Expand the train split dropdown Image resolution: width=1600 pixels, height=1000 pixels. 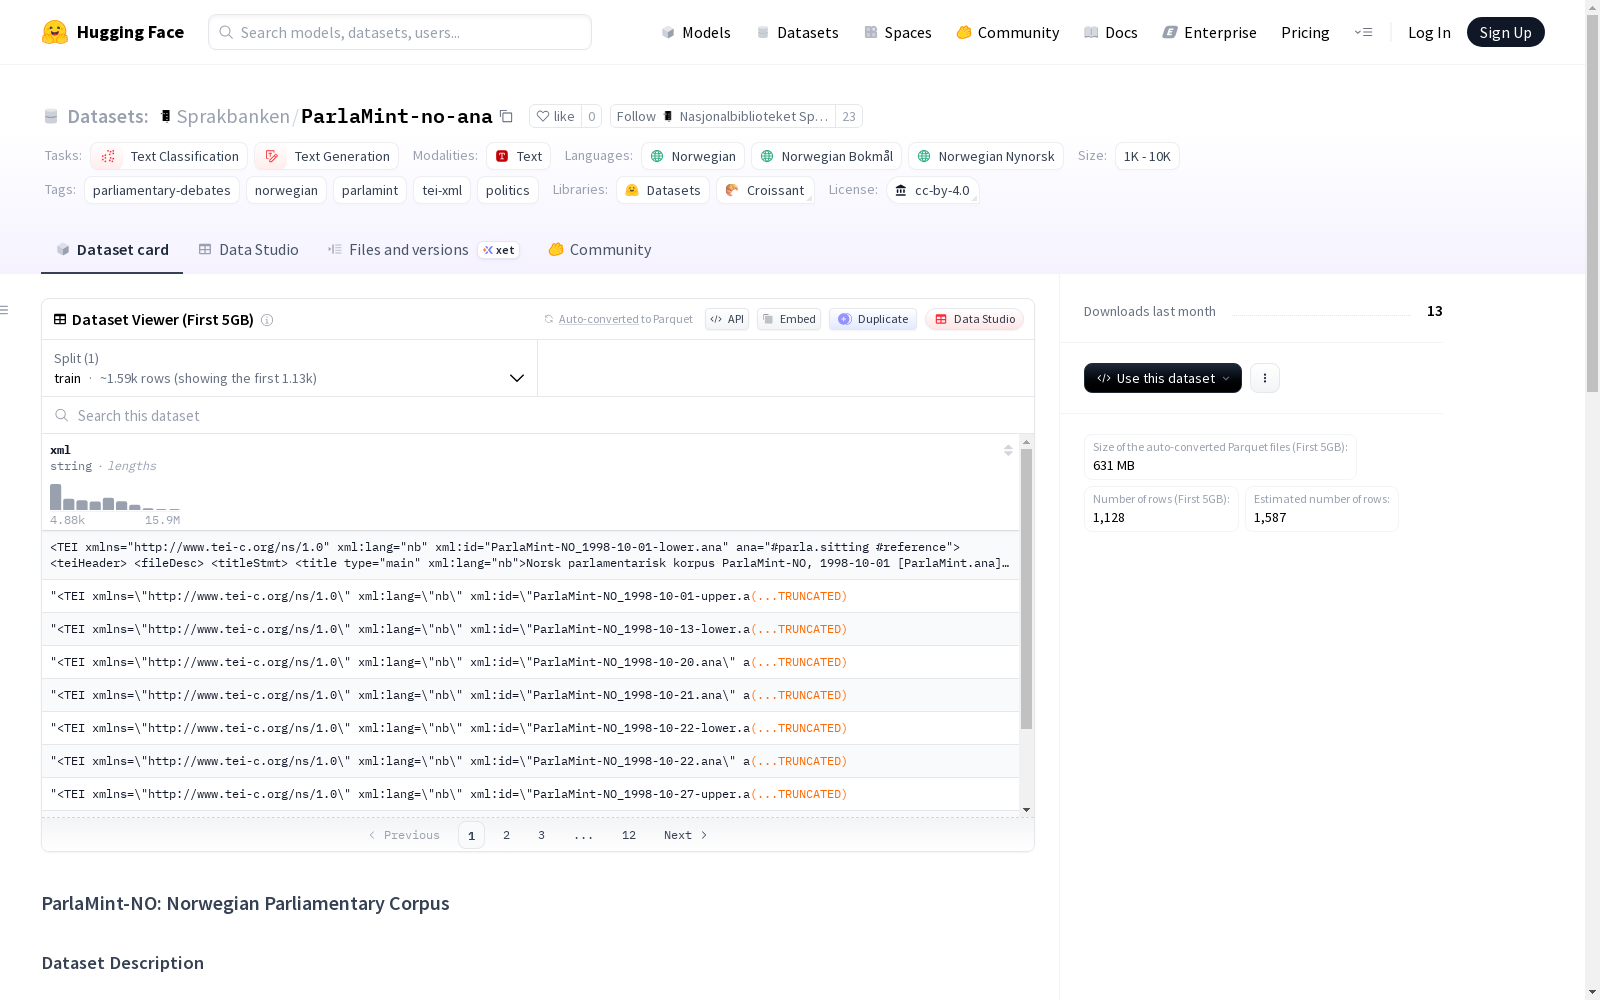coord(289,368)
